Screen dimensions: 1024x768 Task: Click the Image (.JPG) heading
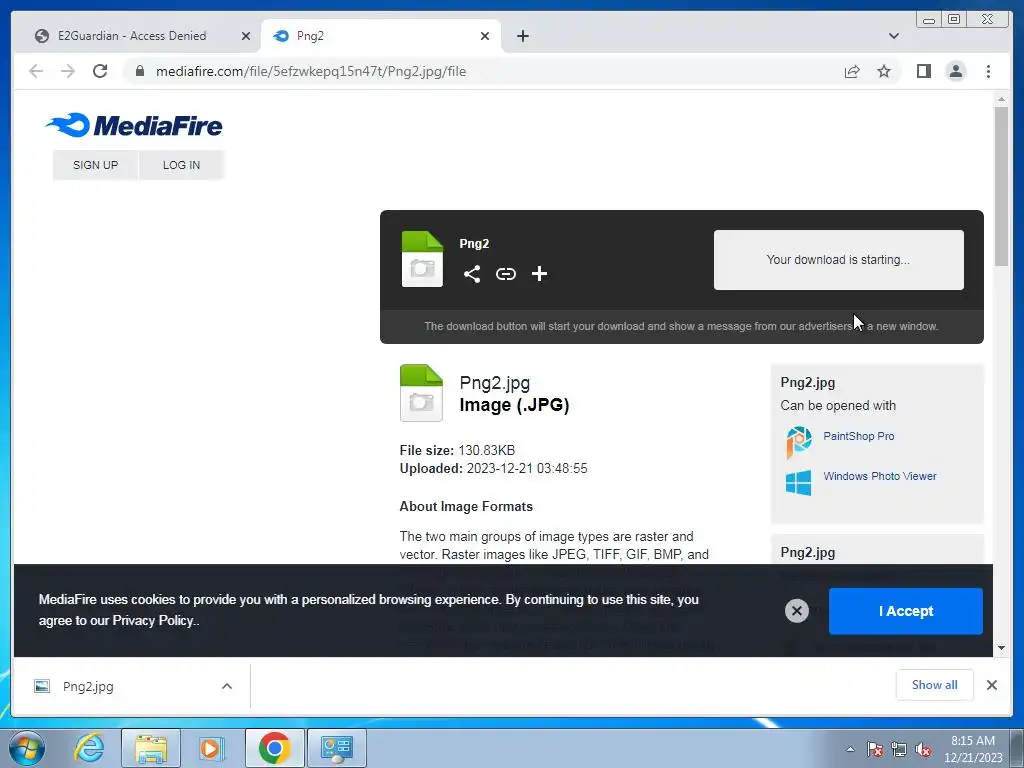tap(514, 405)
